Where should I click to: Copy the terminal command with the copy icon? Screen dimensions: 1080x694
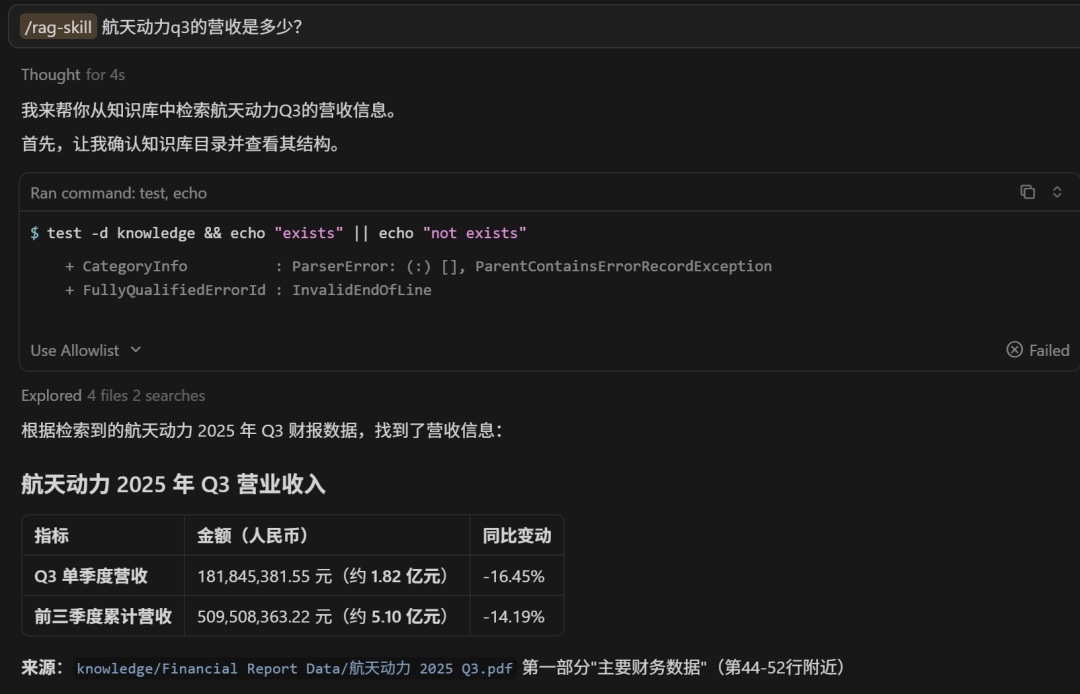tap(1027, 192)
